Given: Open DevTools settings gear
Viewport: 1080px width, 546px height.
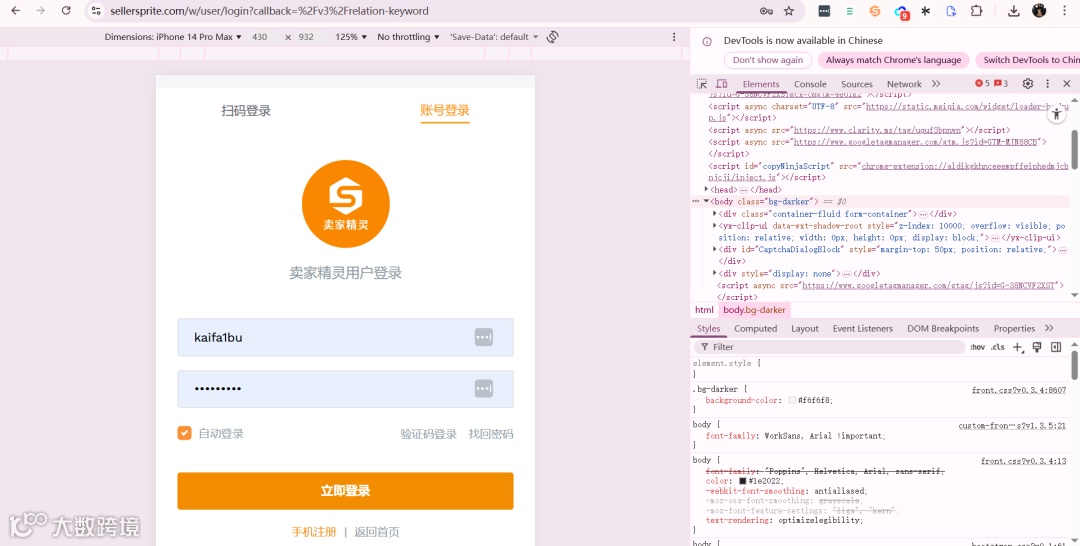Looking at the screenshot, I should coord(1028,83).
